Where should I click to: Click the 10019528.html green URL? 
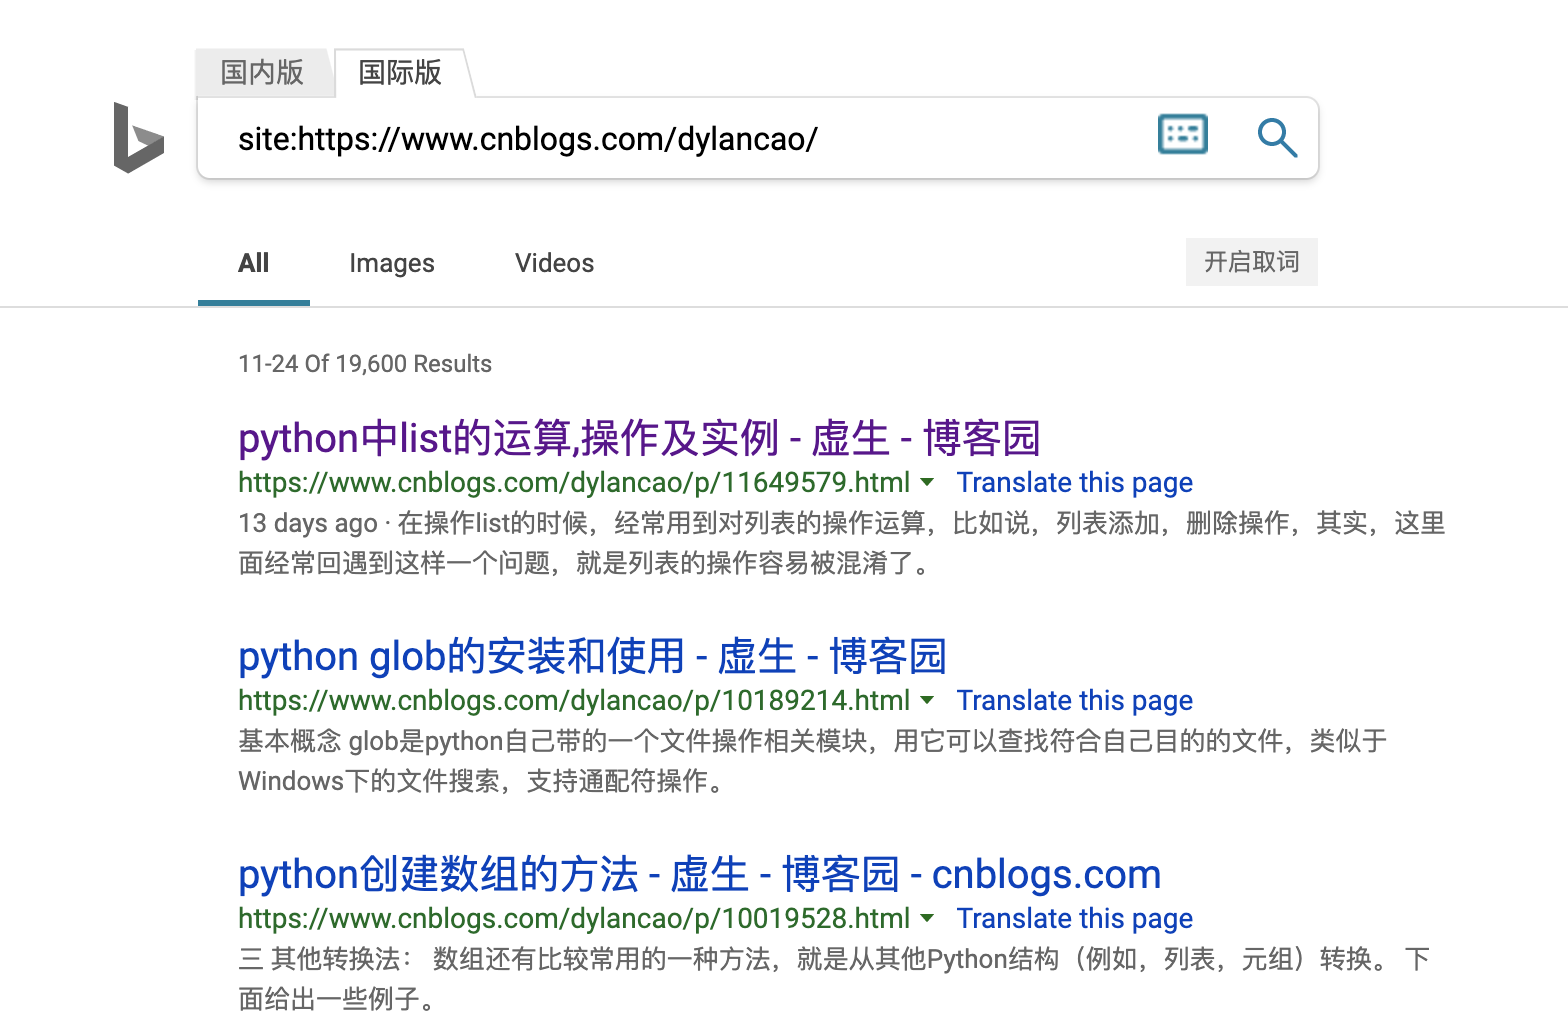(574, 919)
